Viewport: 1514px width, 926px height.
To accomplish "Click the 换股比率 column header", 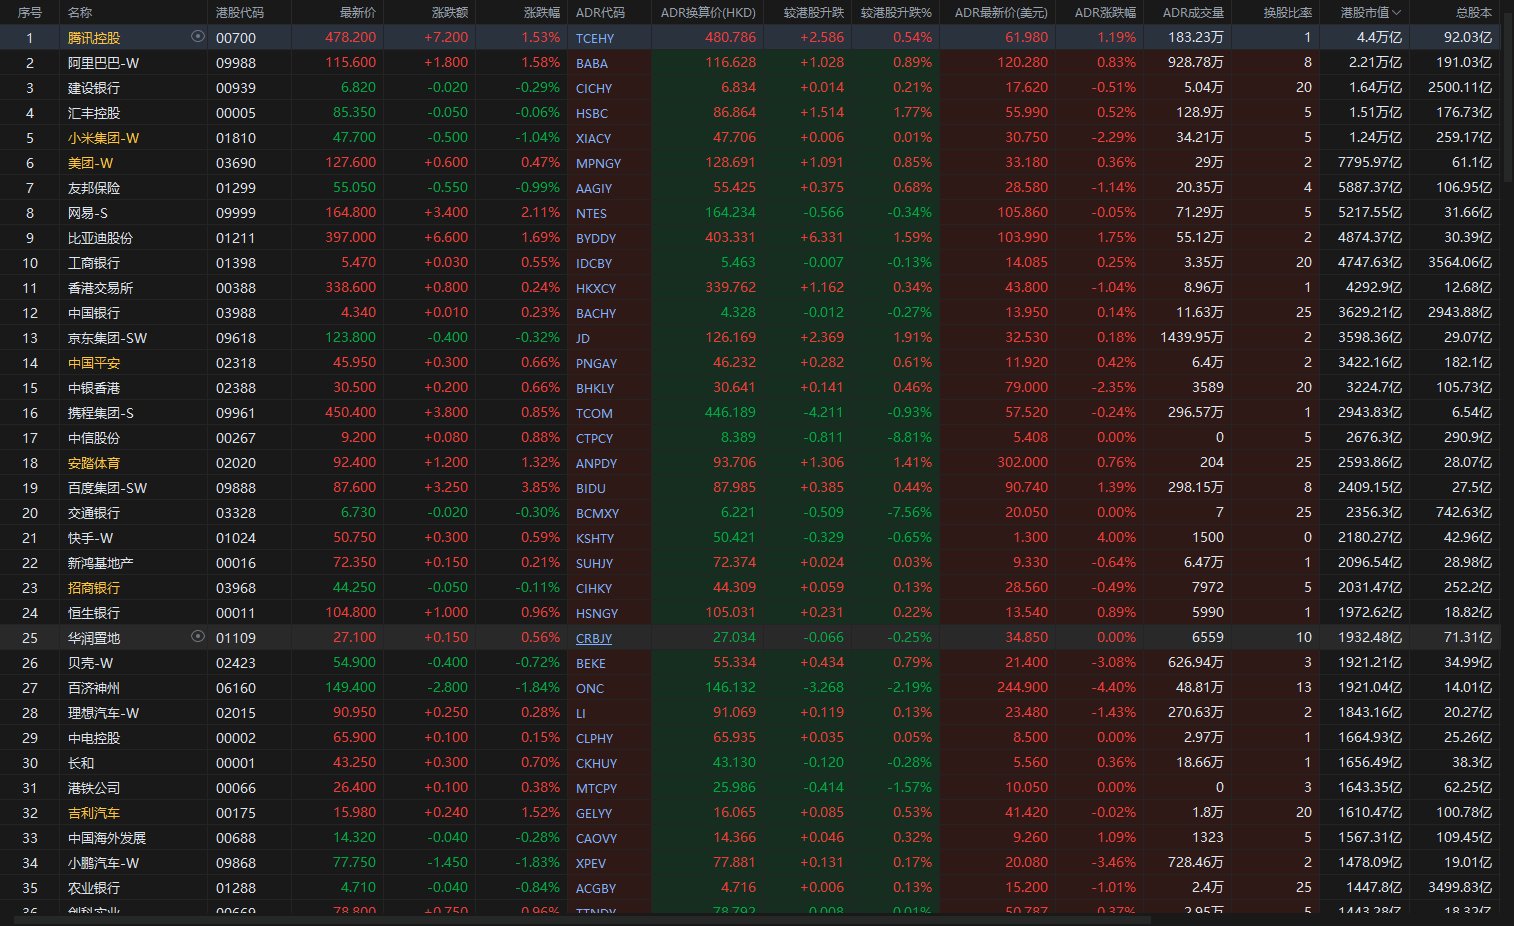I will coord(1287,13).
